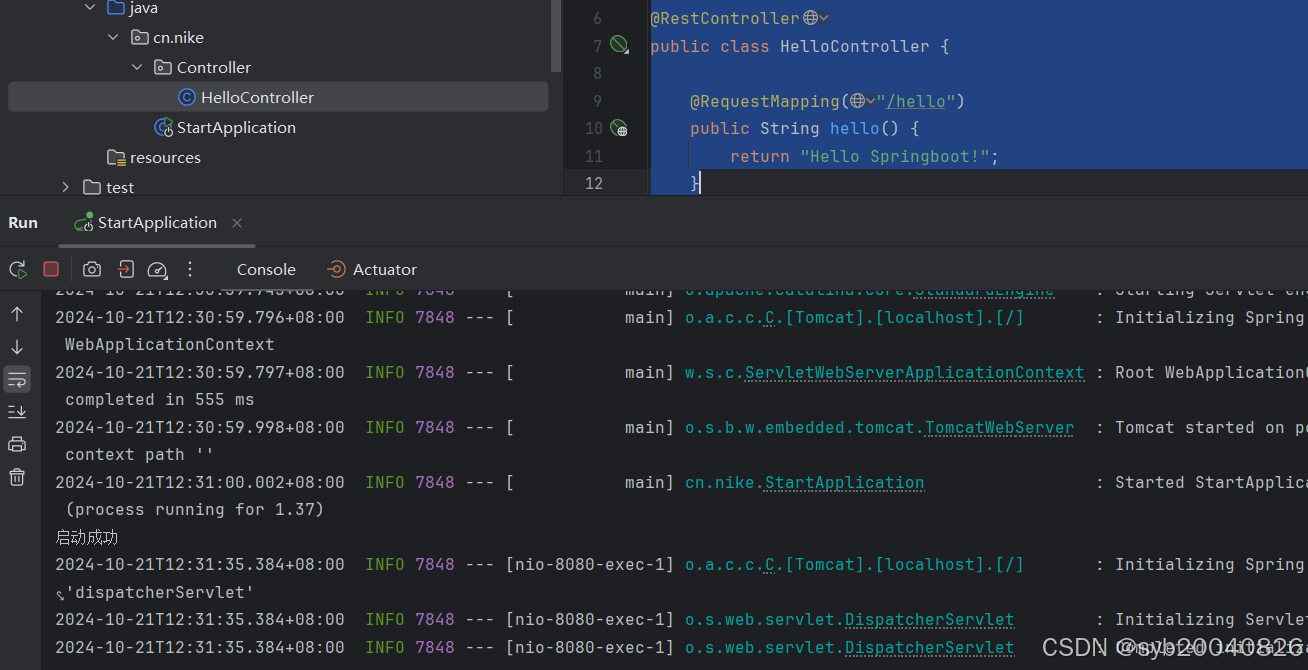Switch to the Console tab
The height and width of the screenshot is (670, 1308).
point(266,269)
